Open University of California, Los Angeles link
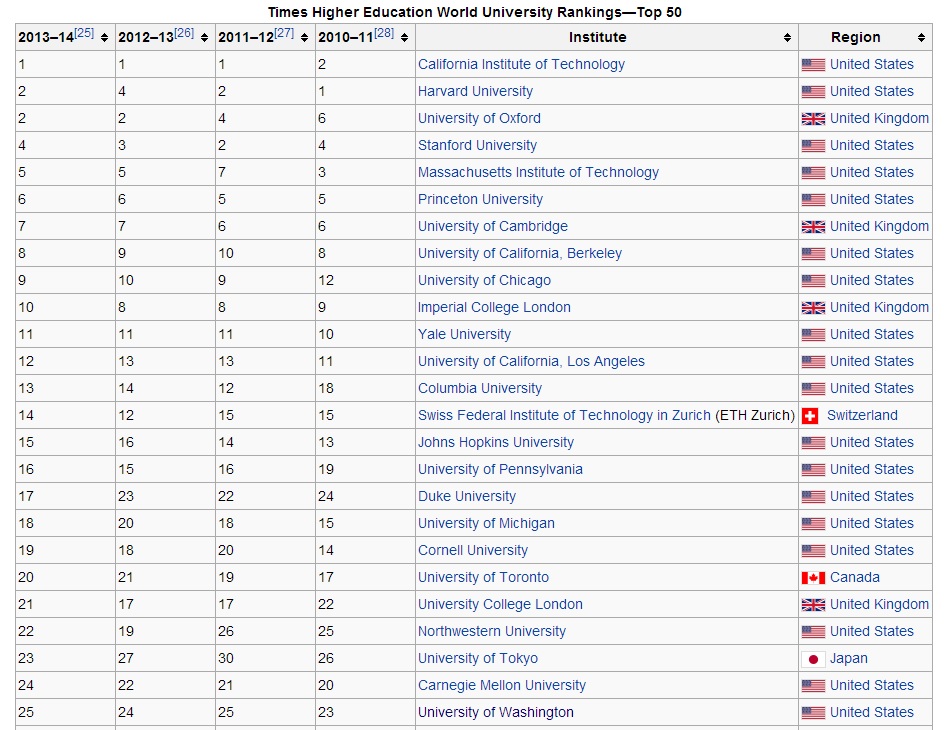 coord(532,361)
